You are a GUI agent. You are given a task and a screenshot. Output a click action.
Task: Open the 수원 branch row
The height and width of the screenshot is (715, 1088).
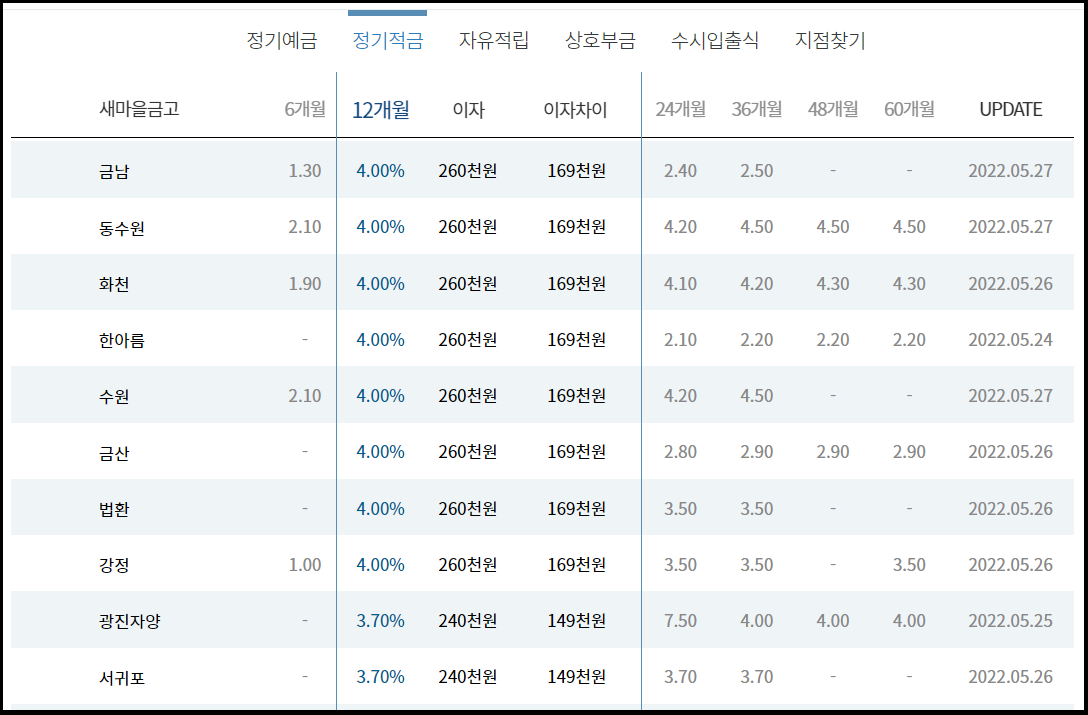pos(542,395)
